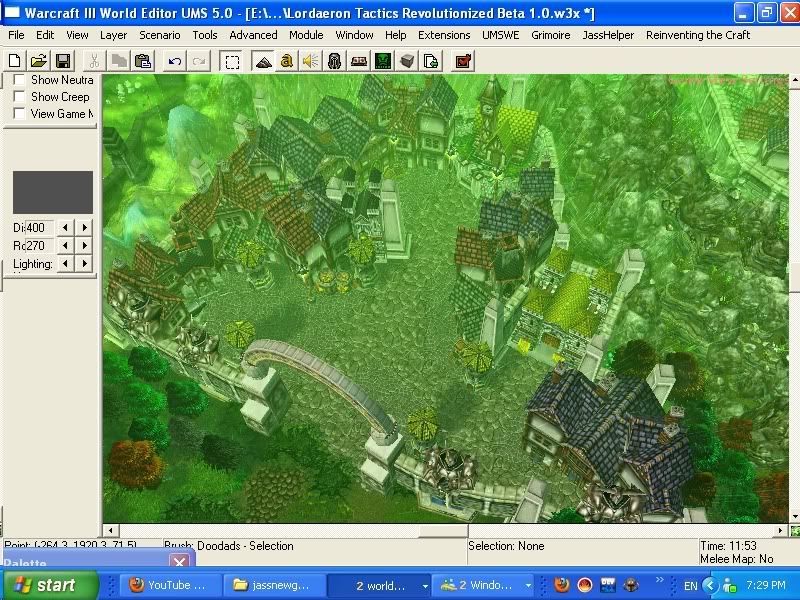Switch to the YouTube Firefox taskbar button
The width and height of the screenshot is (800, 600).
[171, 585]
